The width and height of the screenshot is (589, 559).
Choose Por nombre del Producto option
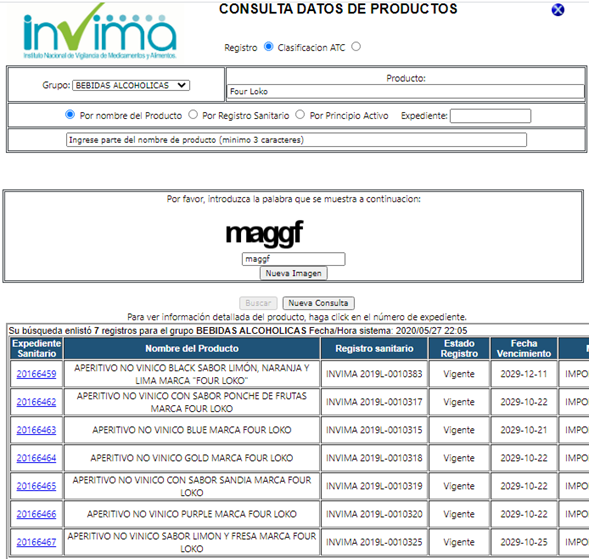[x=70, y=114]
